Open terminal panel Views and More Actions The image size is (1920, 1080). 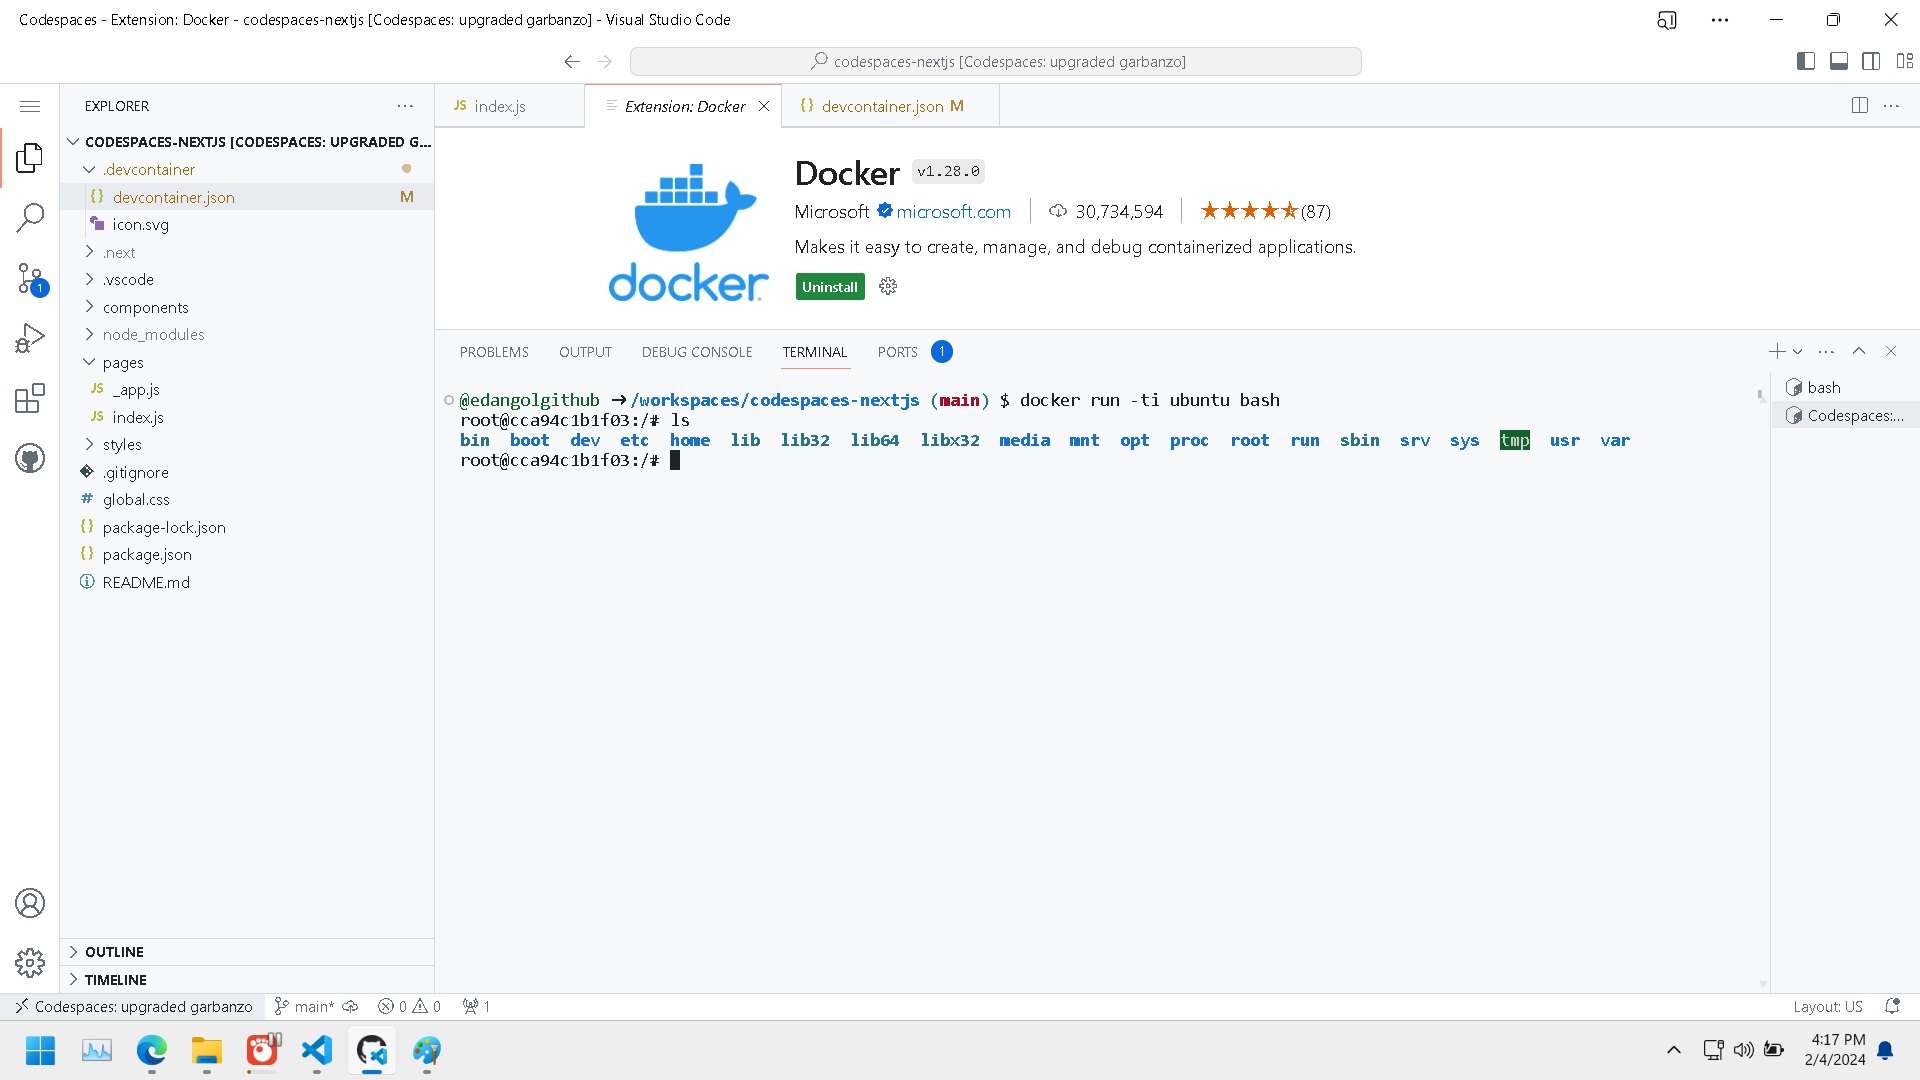pos(1826,351)
